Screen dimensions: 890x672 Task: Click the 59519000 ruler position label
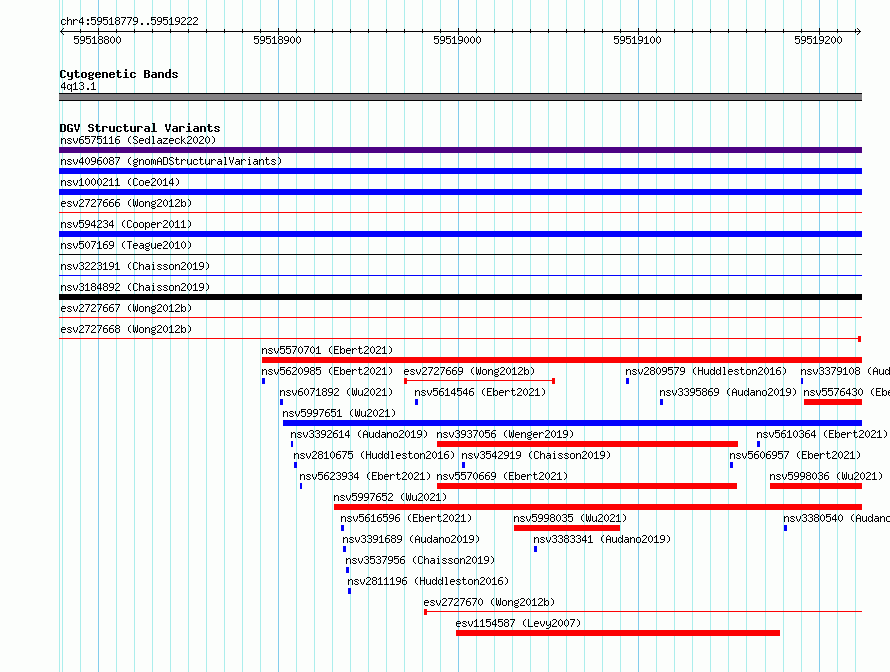click(x=457, y=40)
